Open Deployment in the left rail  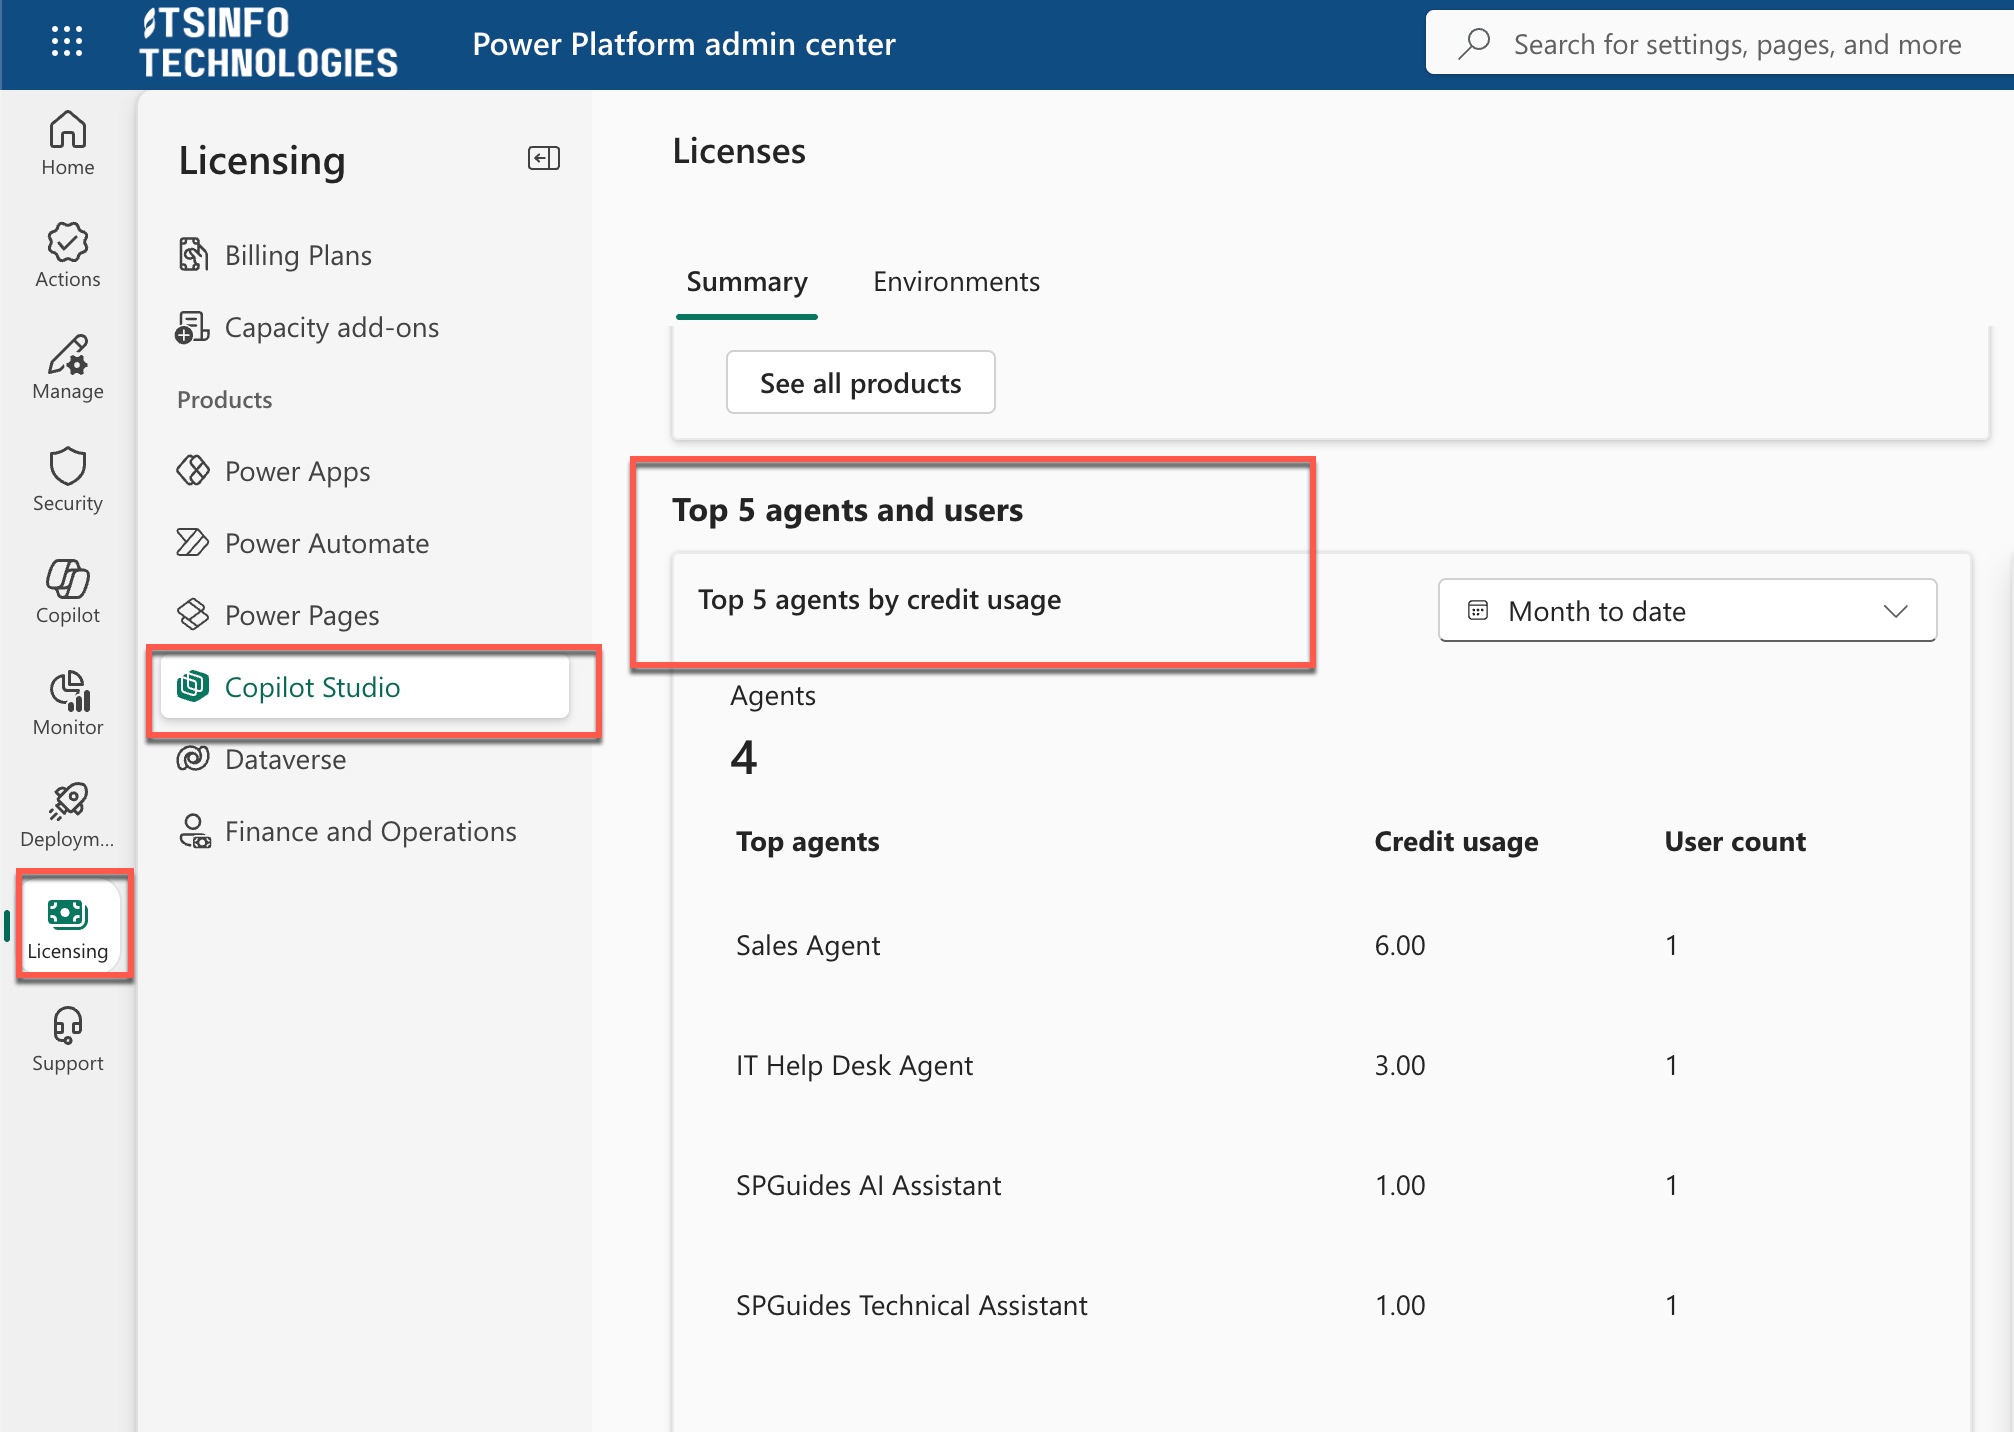point(68,816)
